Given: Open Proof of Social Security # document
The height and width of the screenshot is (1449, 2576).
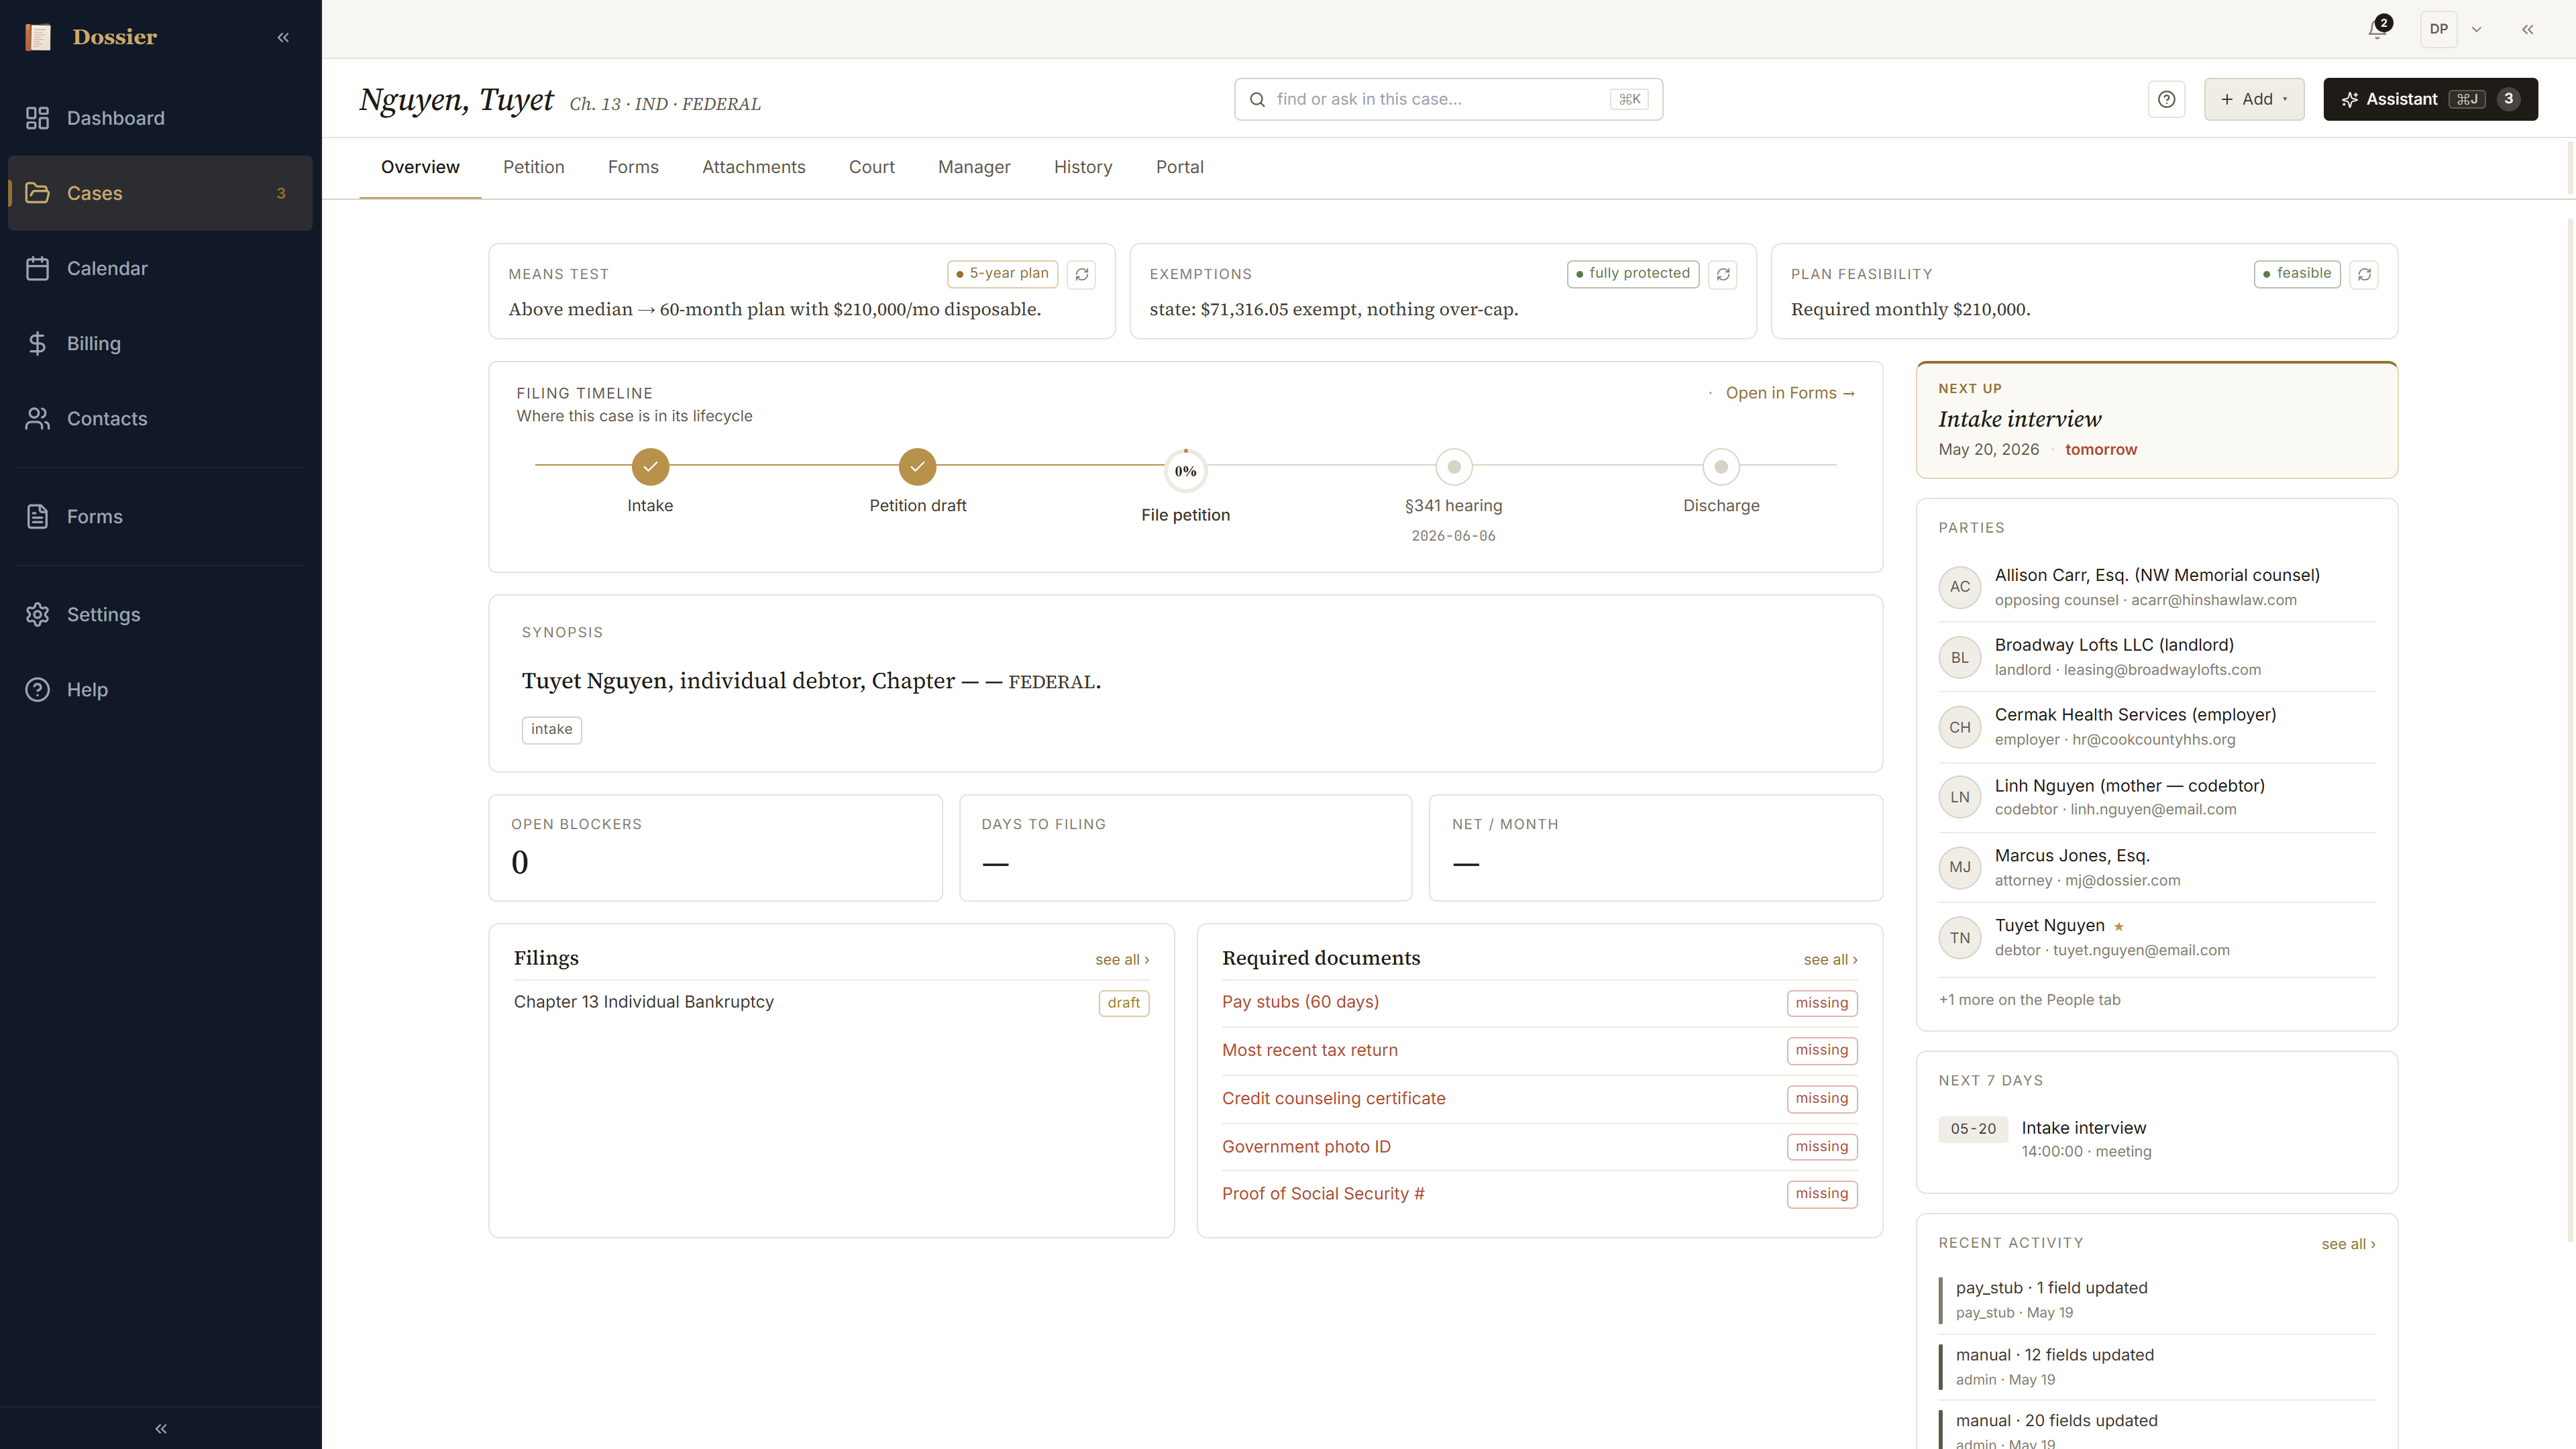Looking at the screenshot, I should click(x=1540, y=1194).
